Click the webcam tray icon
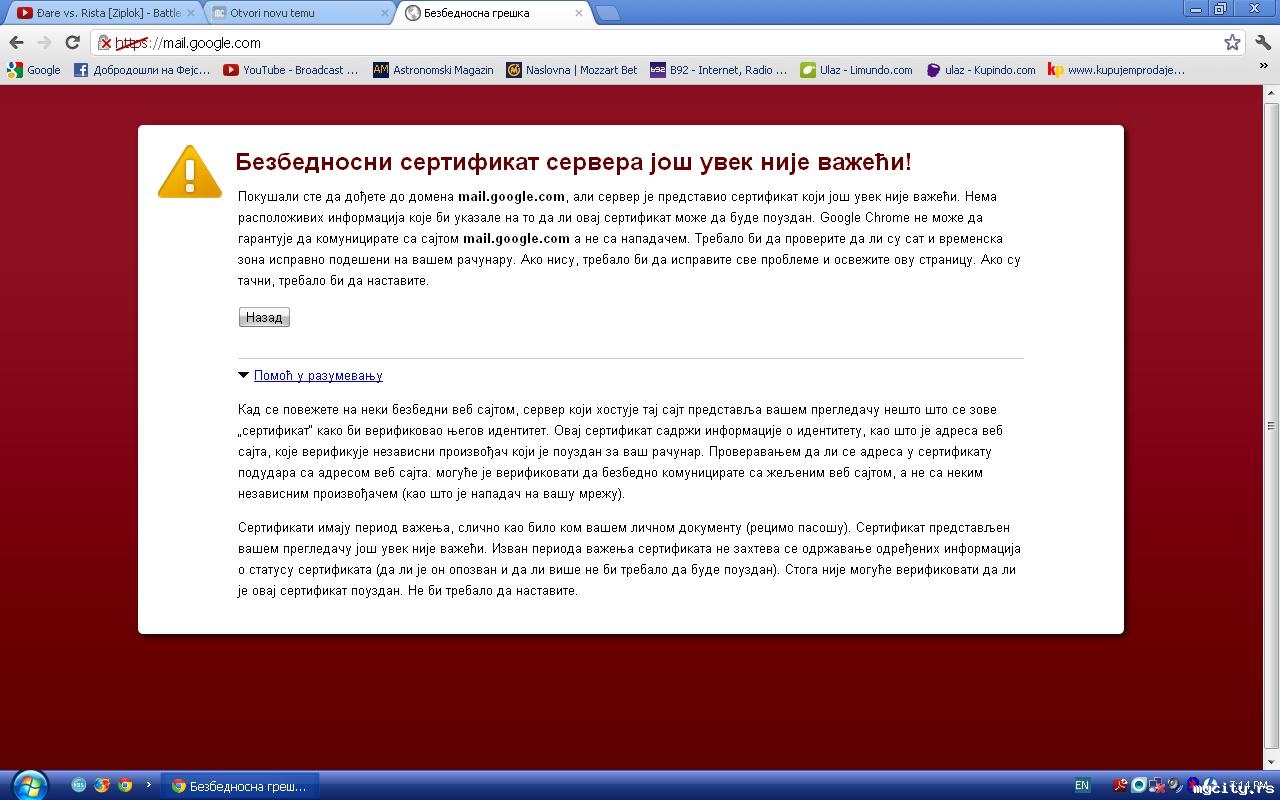The height and width of the screenshot is (800, 1280). coord(1139,785)
